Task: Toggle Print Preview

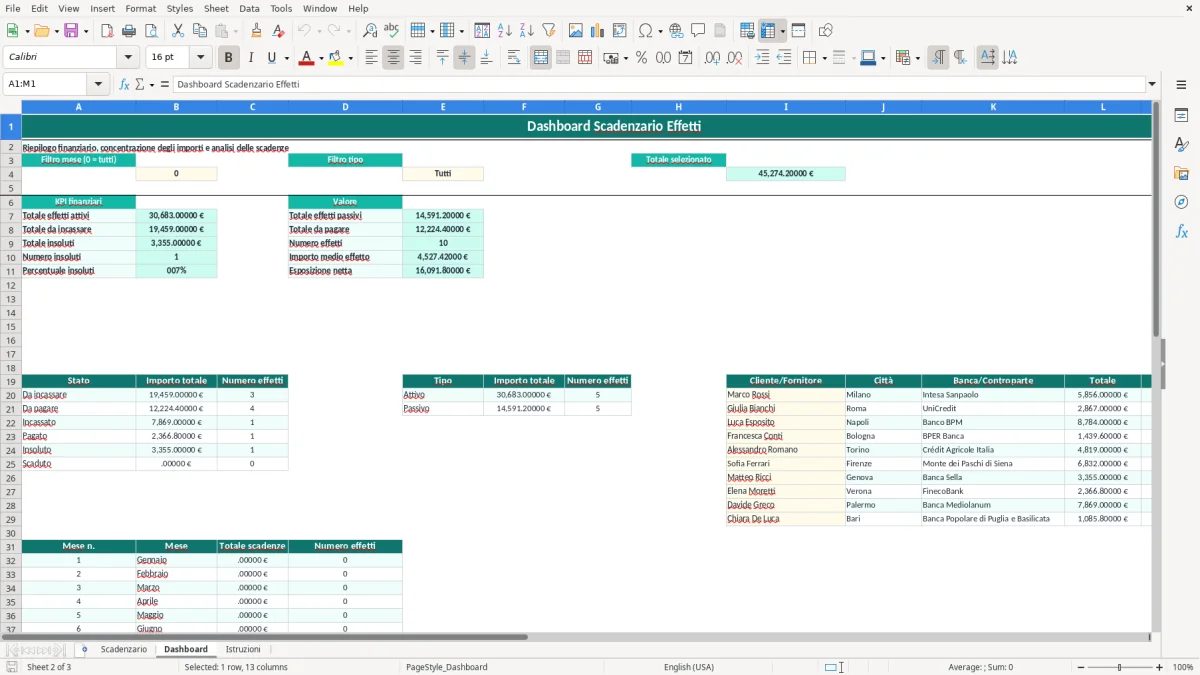Action: tap(151, 31)
